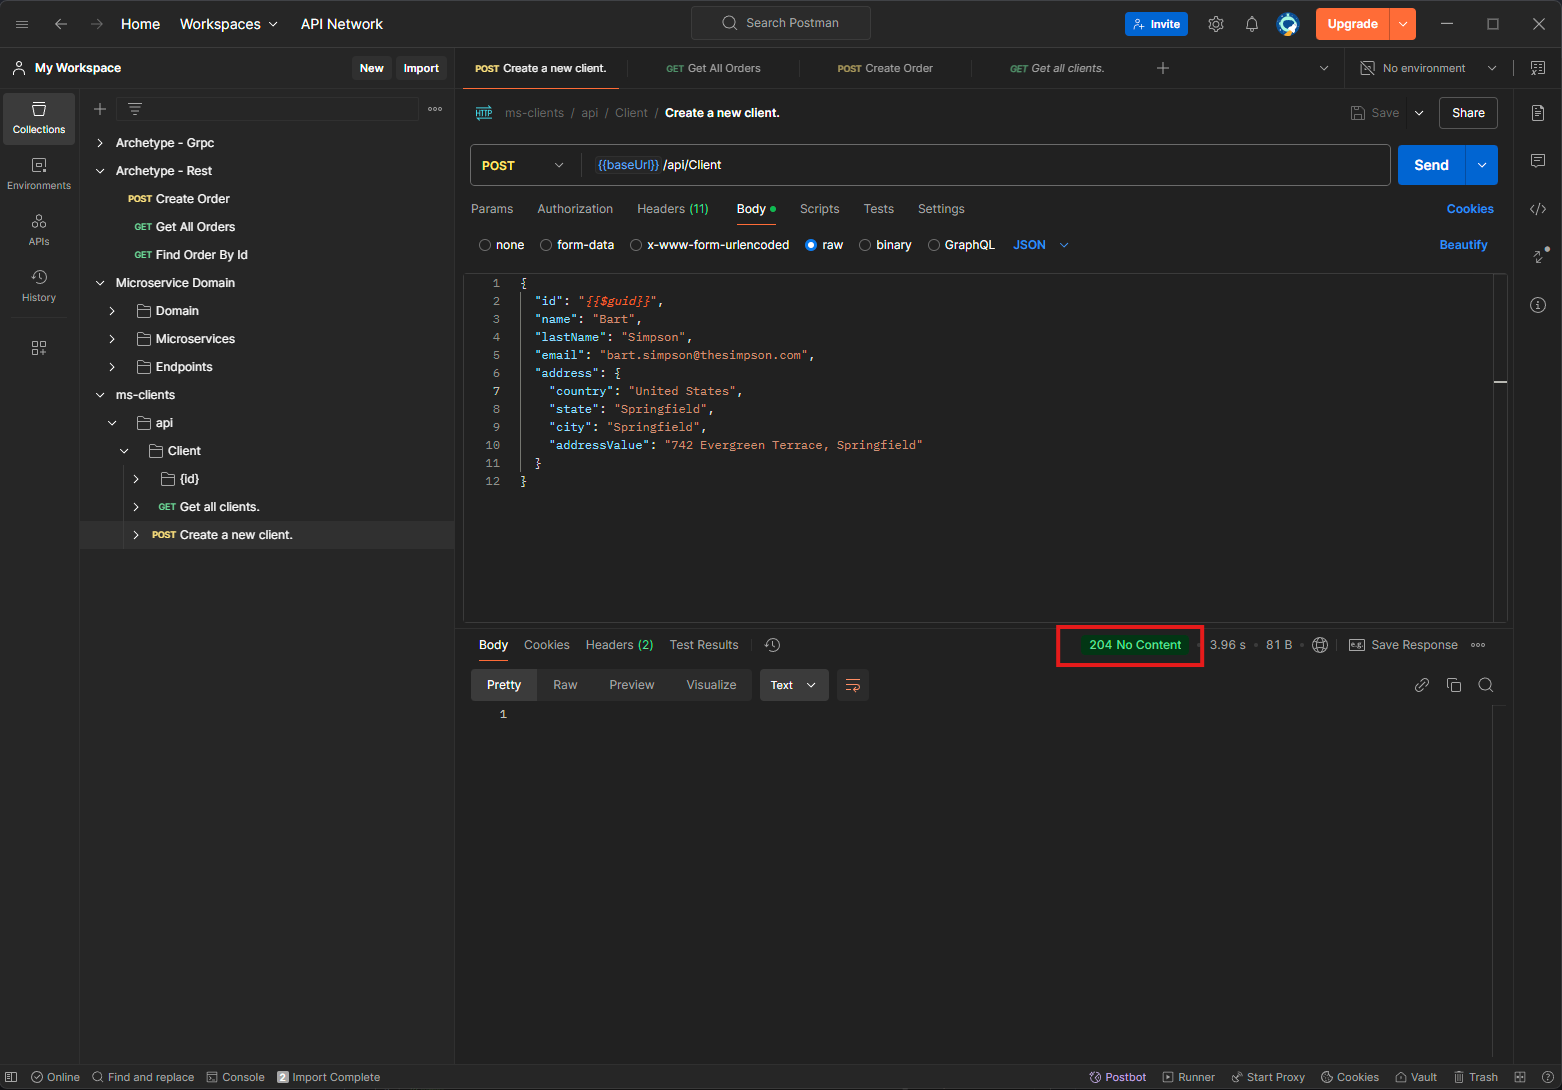Image resolution: width=1562 pixels, height=1090 pixels.
Task: Toggle the response line wrap icon
Action: (x=853, y=685)
